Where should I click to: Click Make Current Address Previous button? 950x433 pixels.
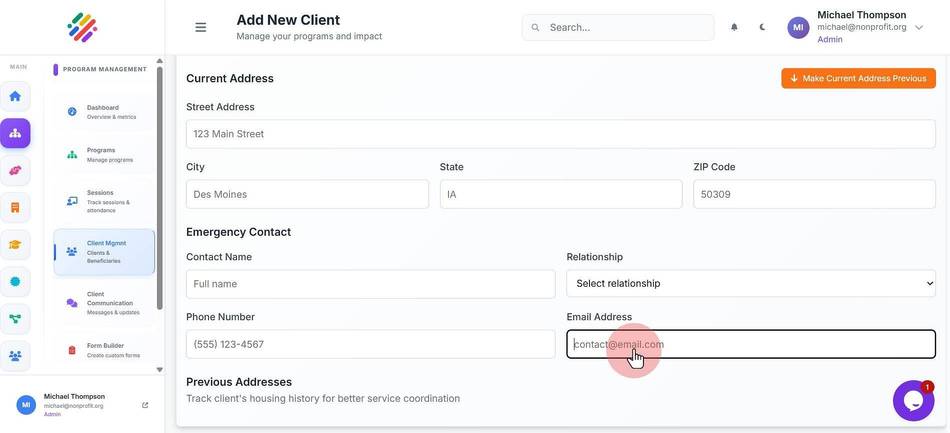[858, 78]
